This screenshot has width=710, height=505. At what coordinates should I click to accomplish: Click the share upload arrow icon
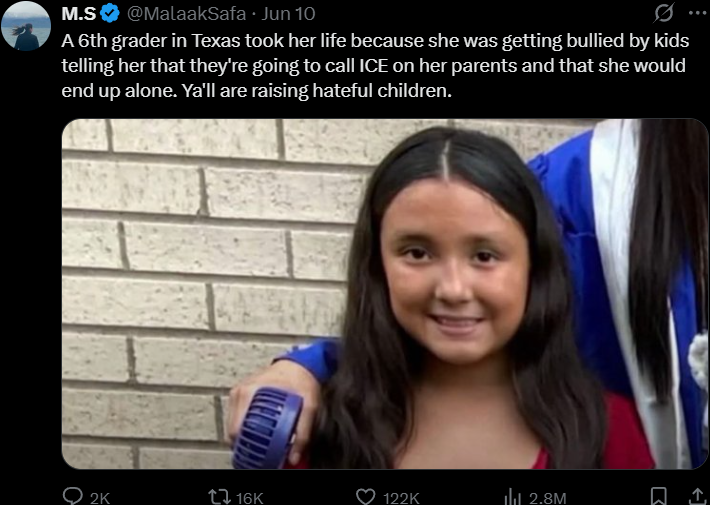click(x=698, y=497)
